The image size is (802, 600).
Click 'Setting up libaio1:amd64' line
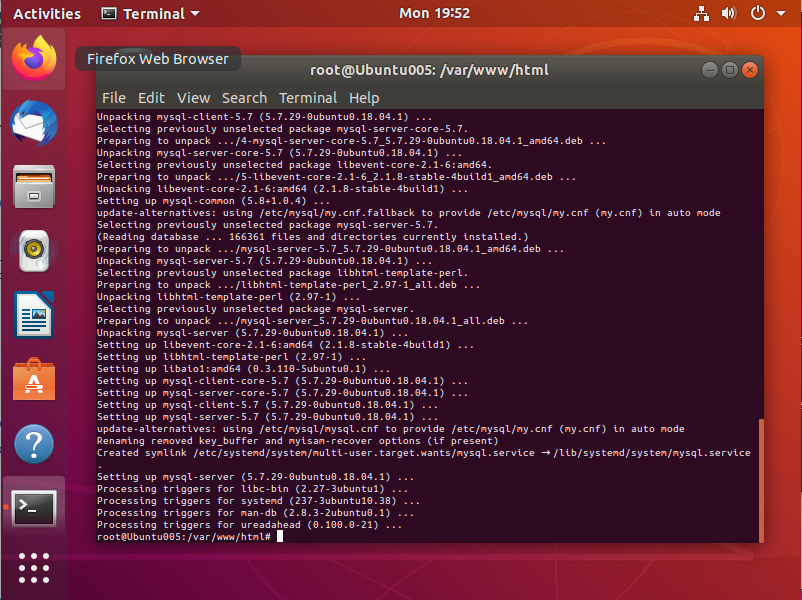click(243, 369)
